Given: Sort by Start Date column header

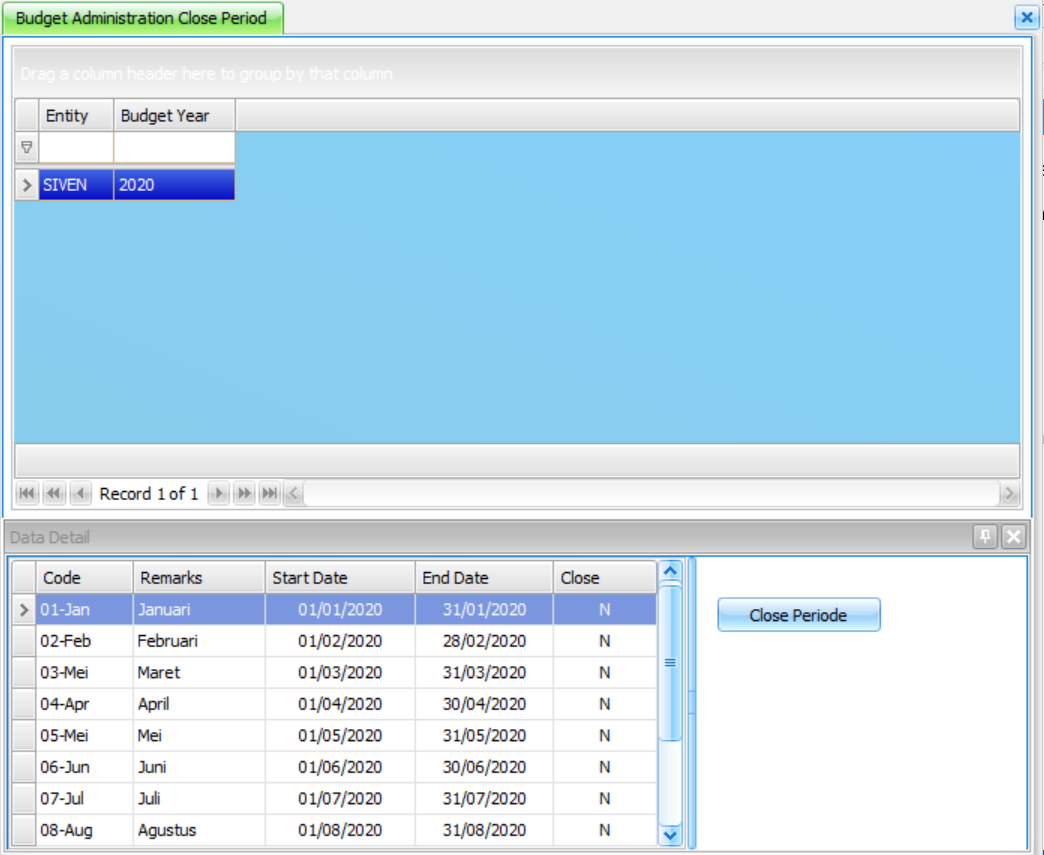Looking at the screenshot, I should click(x=340, y=577).
